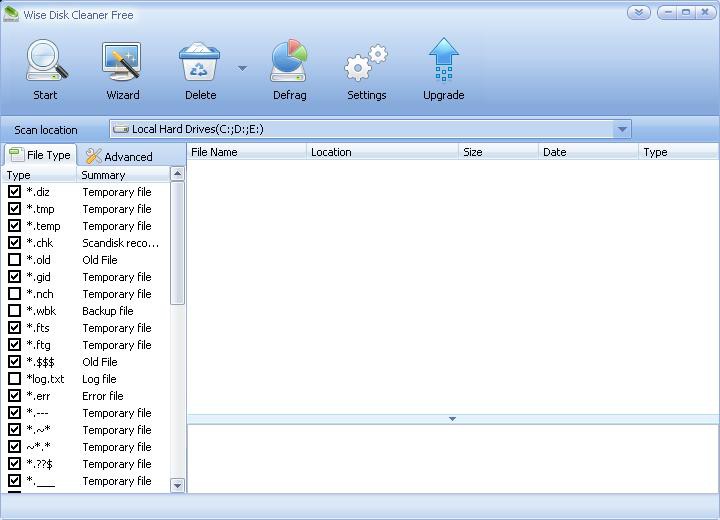Click the title bar double-chevron menu icon
The height and width of the screenshot is (520, 720).
[639, 13]
